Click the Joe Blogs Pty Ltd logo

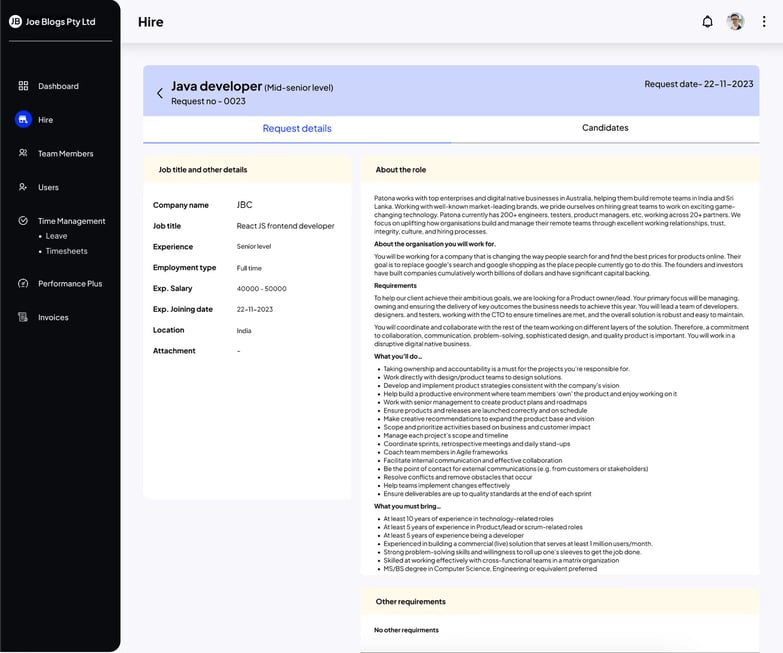(x=15, y=21)
